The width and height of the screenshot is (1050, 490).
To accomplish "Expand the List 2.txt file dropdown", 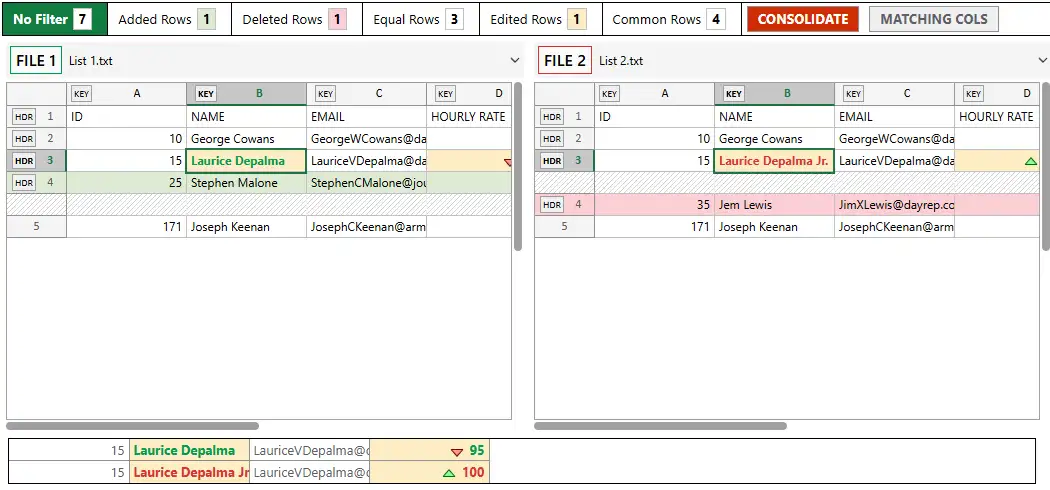I will (1042, 61).
